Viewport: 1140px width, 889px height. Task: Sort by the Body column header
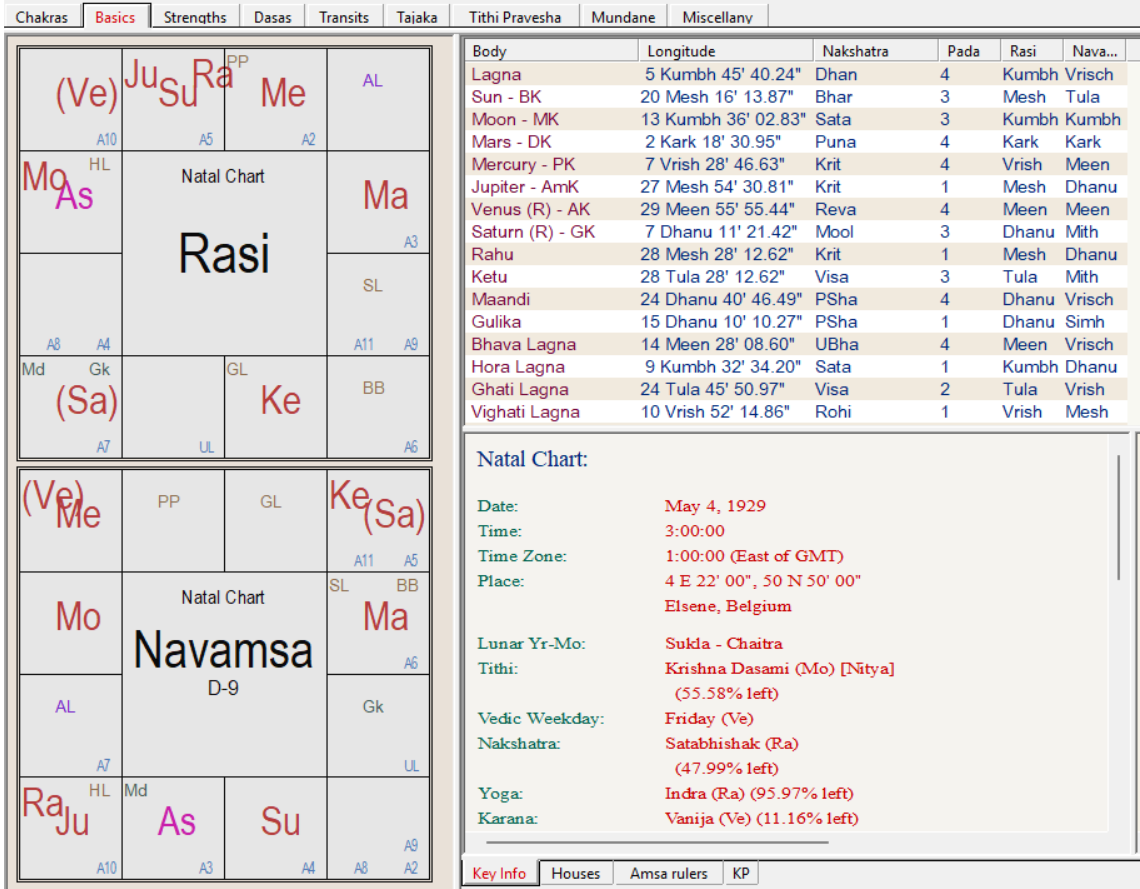coord(551,51)
